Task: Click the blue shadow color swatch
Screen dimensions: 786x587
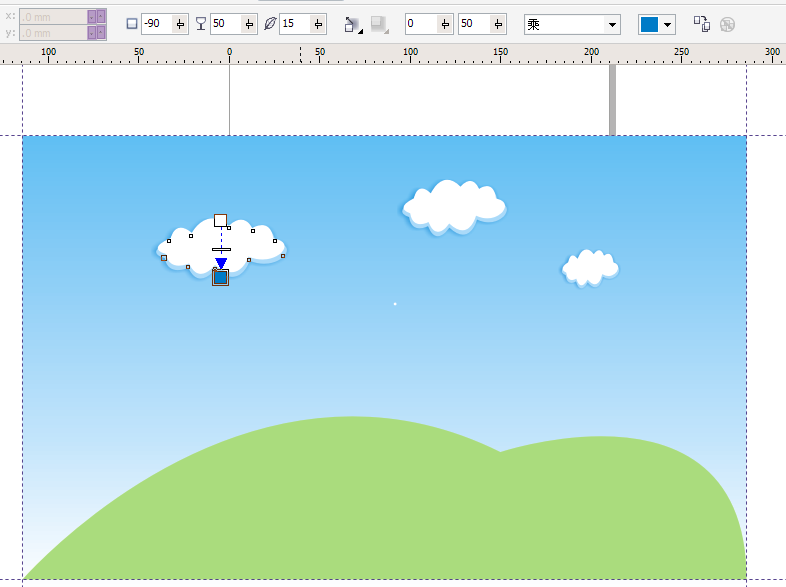Action: tap(649, 24)
